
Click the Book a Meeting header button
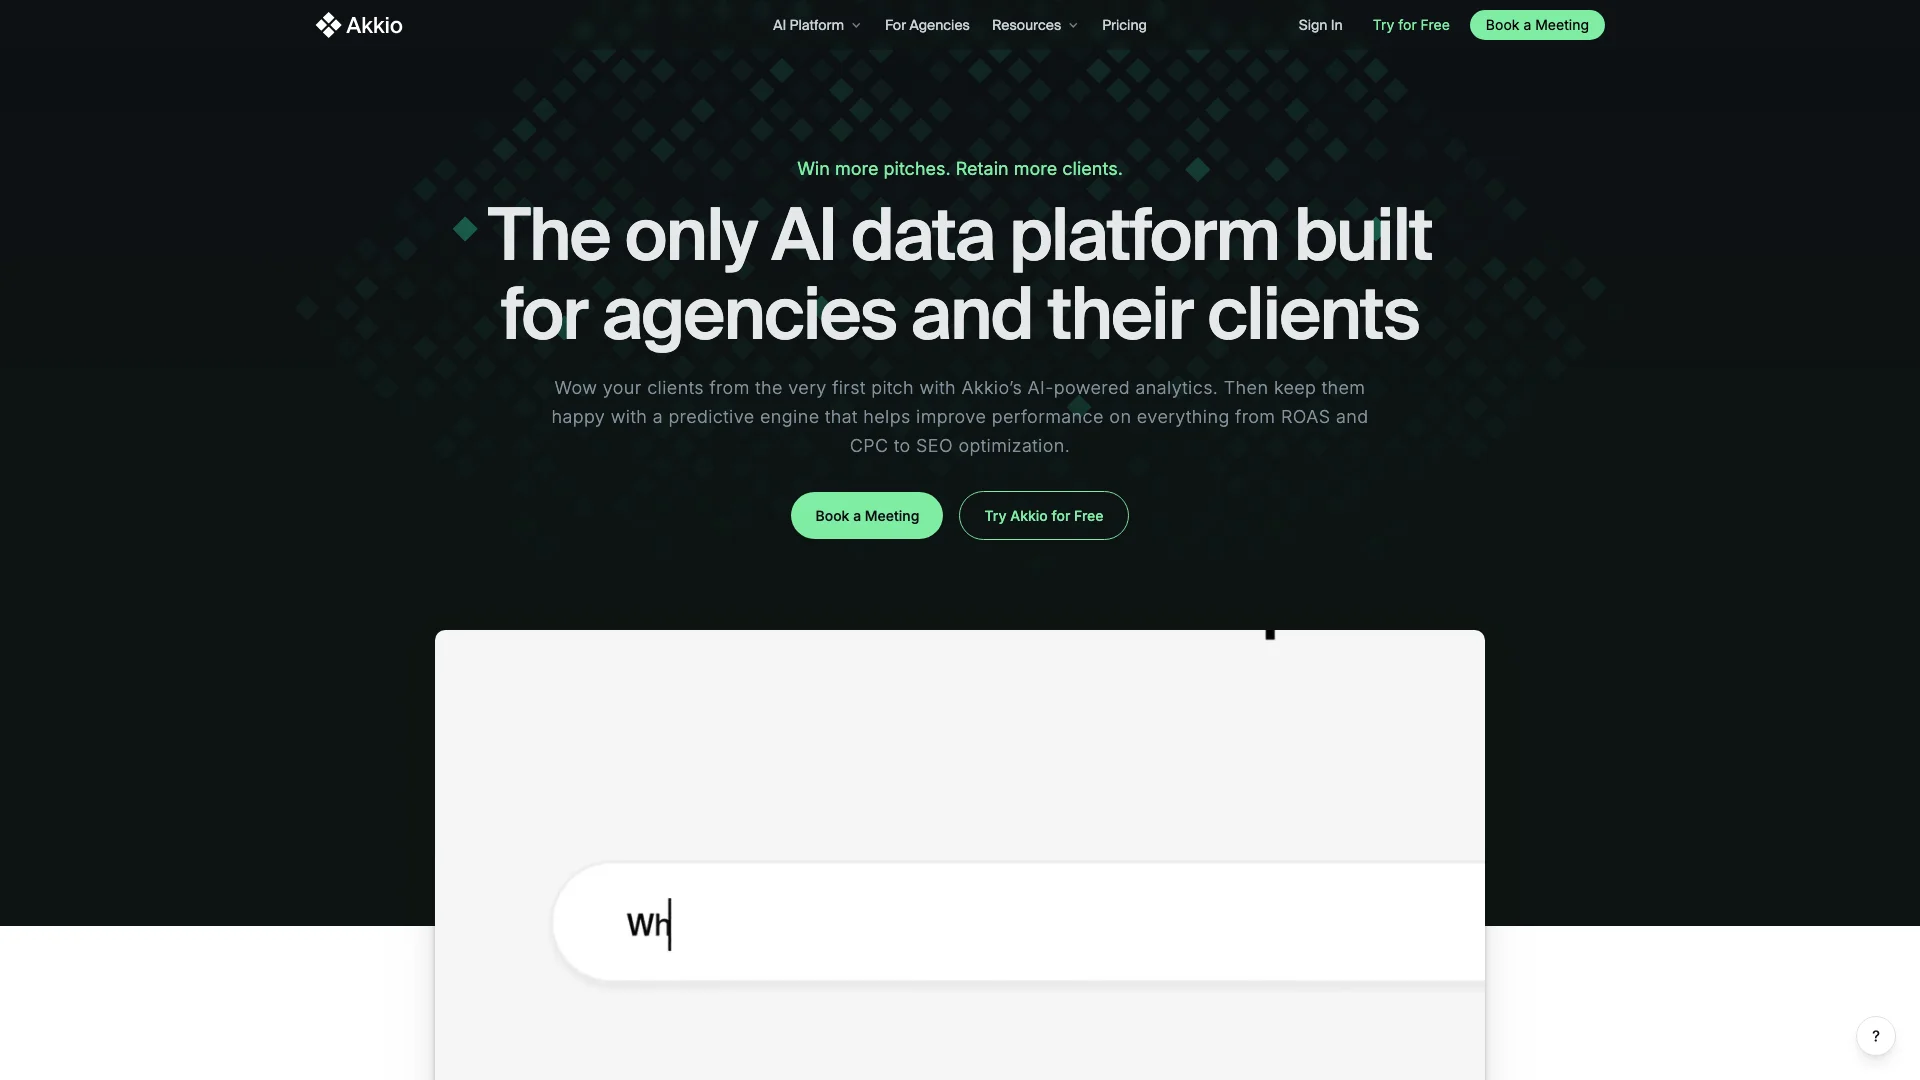click(1536, 25)
